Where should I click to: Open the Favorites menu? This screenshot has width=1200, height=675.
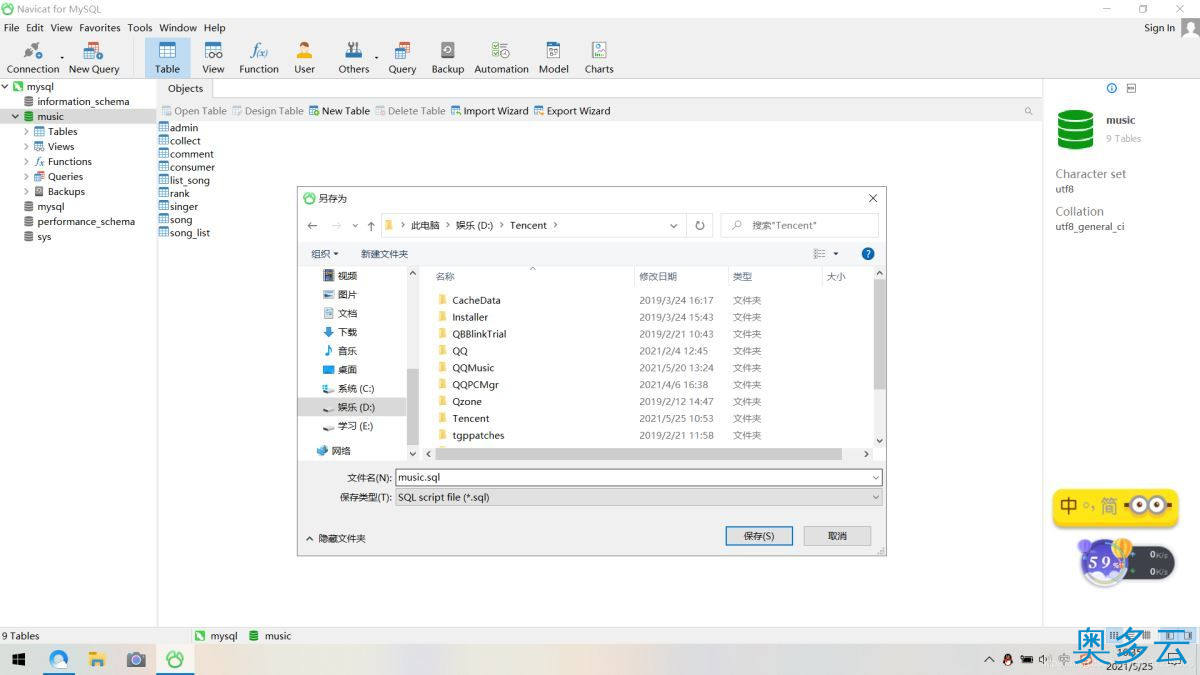pos(99,28)
